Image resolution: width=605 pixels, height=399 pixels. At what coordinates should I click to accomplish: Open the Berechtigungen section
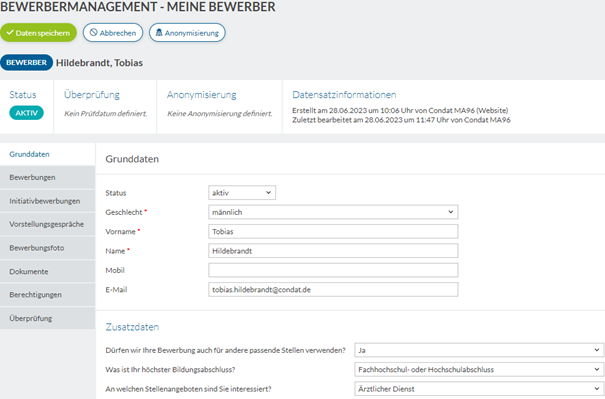pyautogui.click(x=47, y=295)
